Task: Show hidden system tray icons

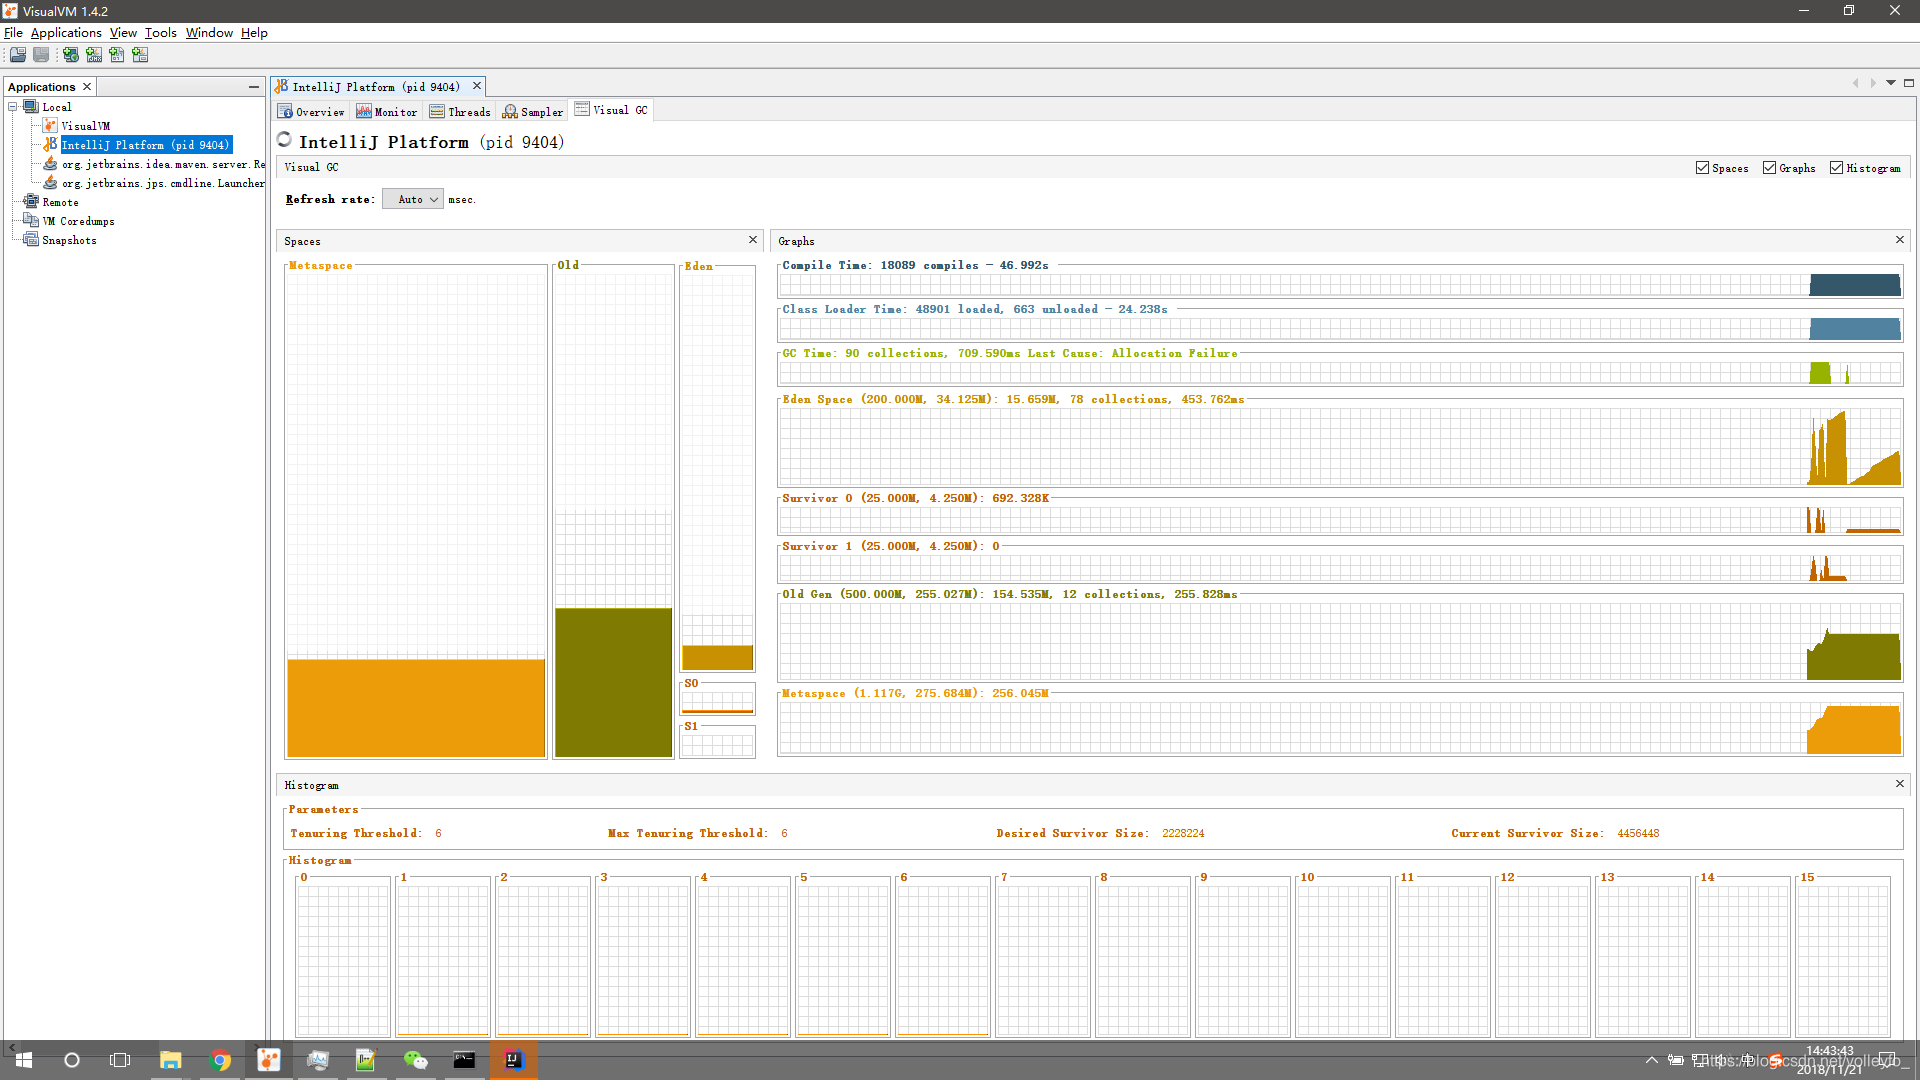Action: (1652, 1060)
